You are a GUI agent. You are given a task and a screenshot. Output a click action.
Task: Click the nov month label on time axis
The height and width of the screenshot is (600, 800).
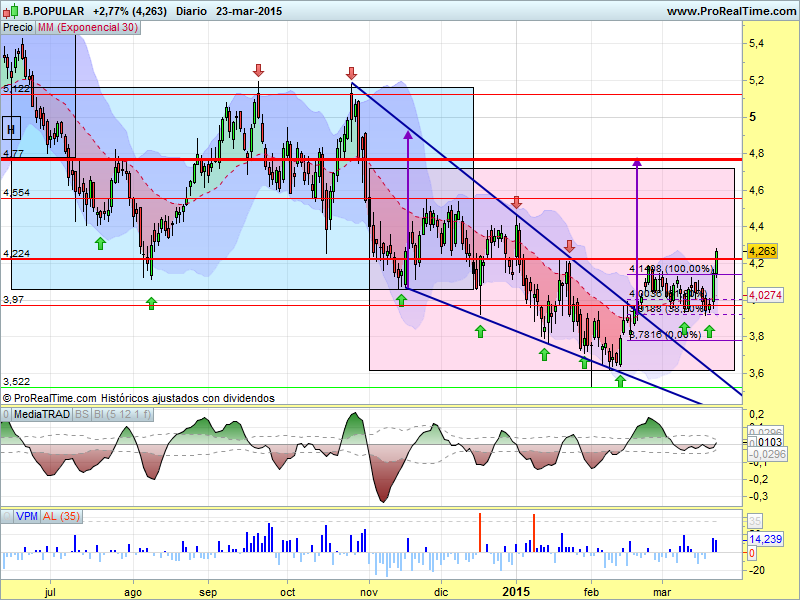point(369,592)
